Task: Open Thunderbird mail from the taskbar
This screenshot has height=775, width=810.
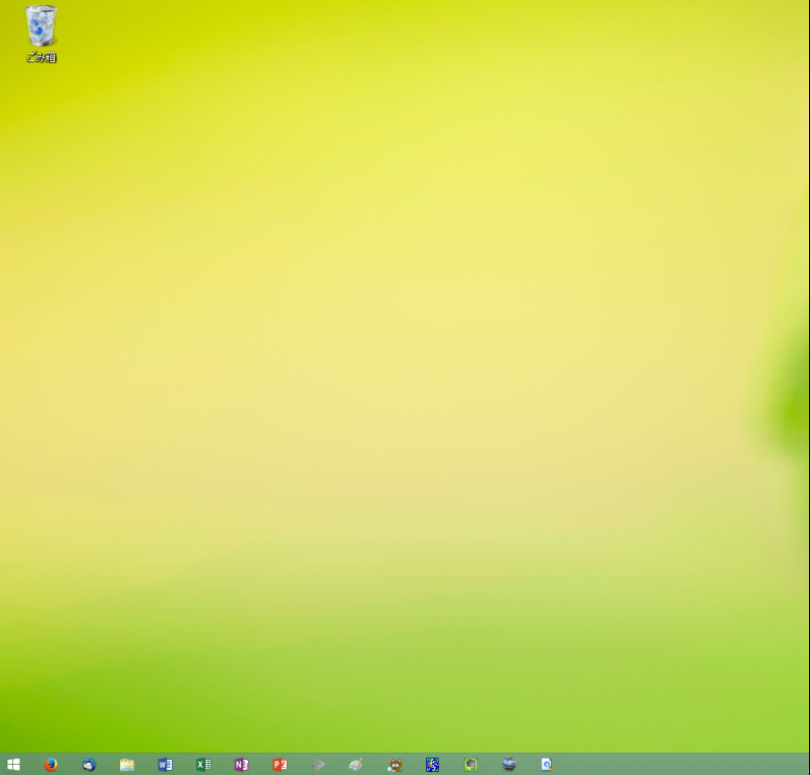Action: [89, 765]
